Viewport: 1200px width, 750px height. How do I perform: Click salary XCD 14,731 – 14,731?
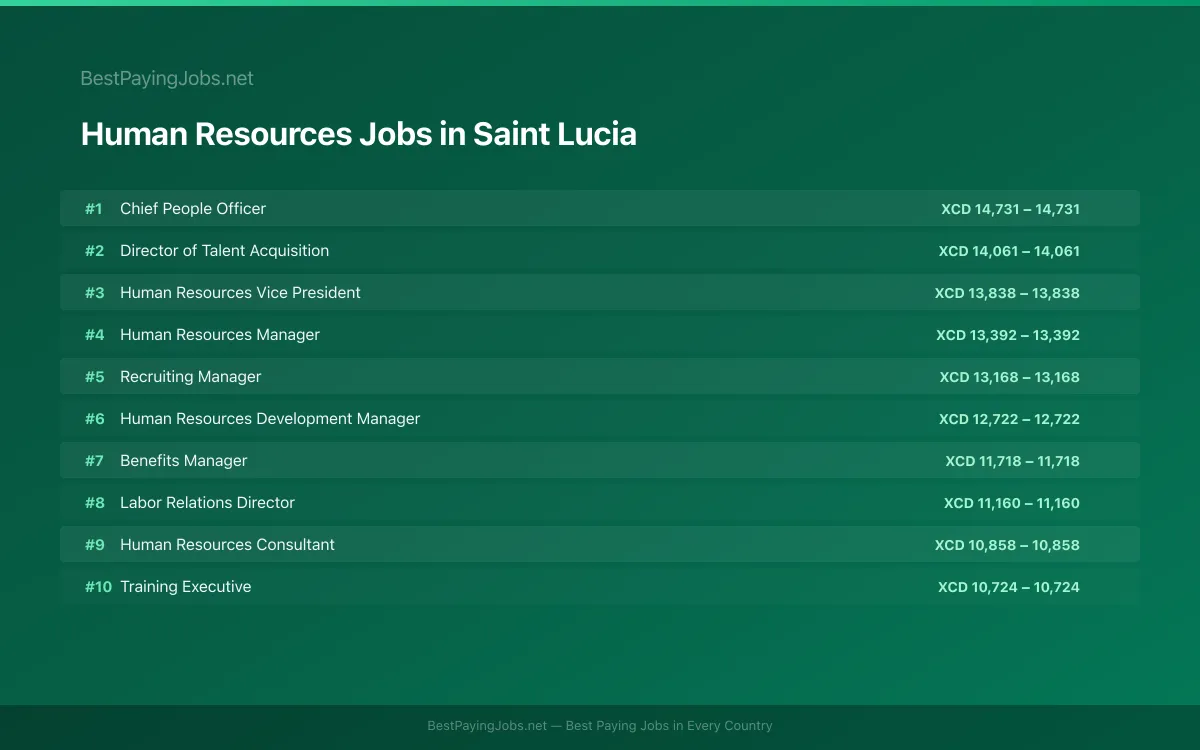1010,209
